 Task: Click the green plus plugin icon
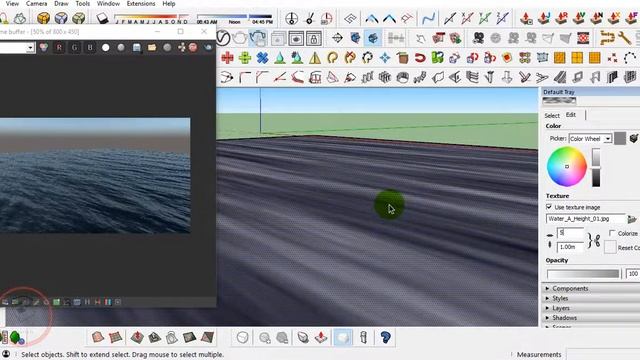point(245,58)
